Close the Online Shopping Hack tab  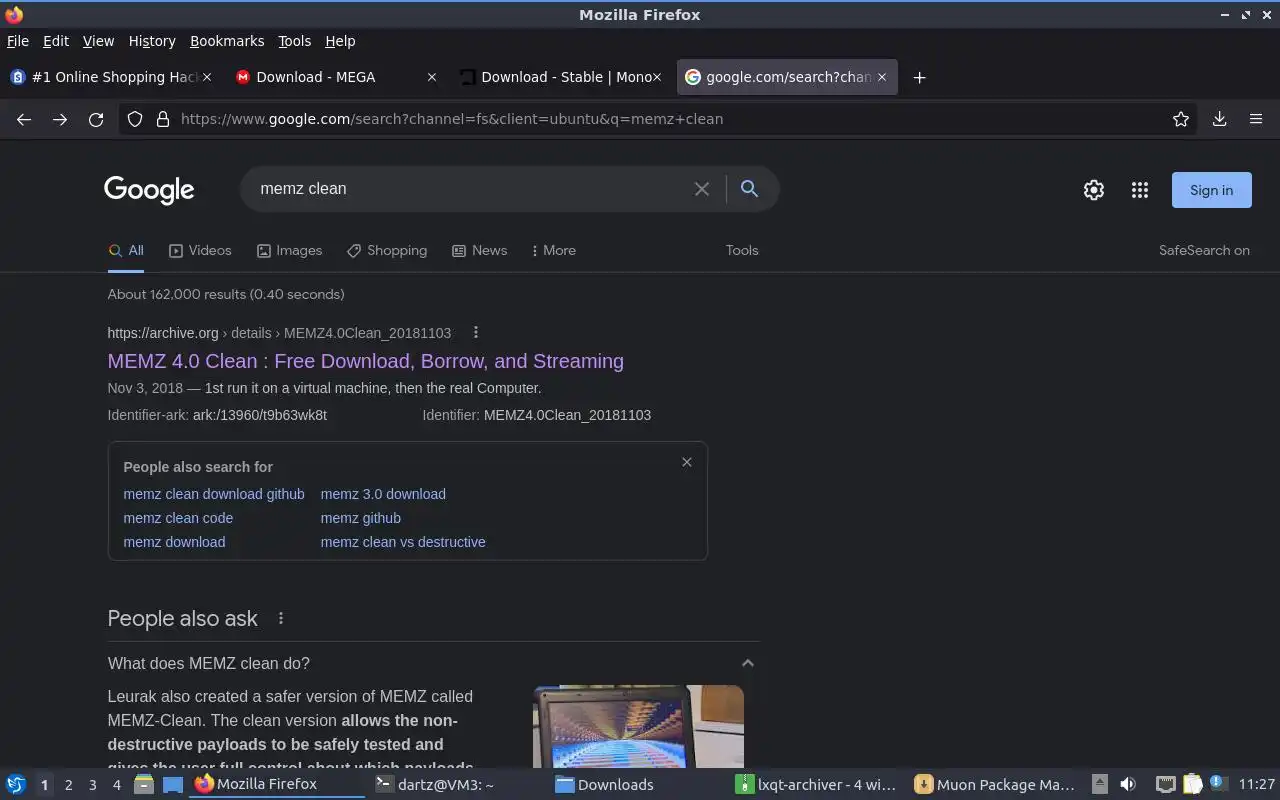pos(207,77)
